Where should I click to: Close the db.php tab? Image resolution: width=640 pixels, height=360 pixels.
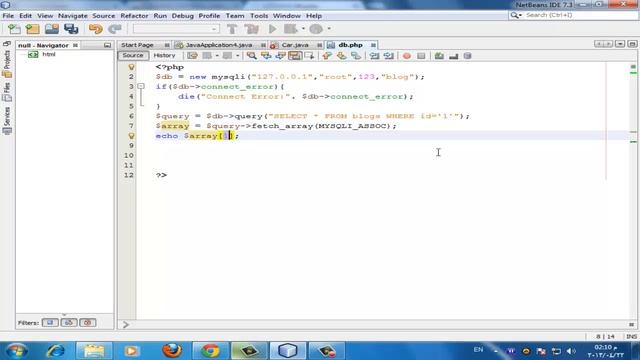(373, 45)
